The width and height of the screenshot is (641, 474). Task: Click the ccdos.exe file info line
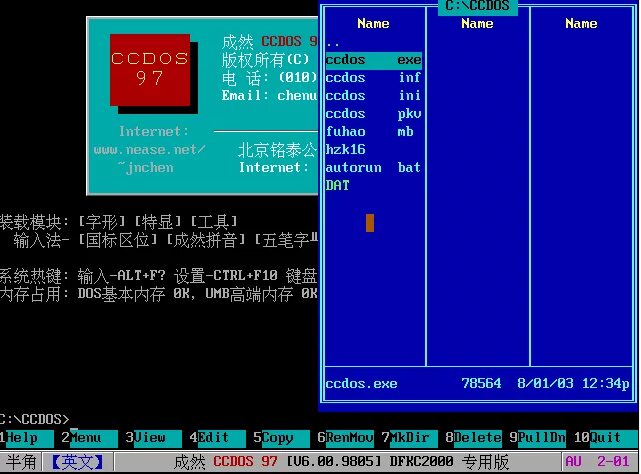point(477,384)
